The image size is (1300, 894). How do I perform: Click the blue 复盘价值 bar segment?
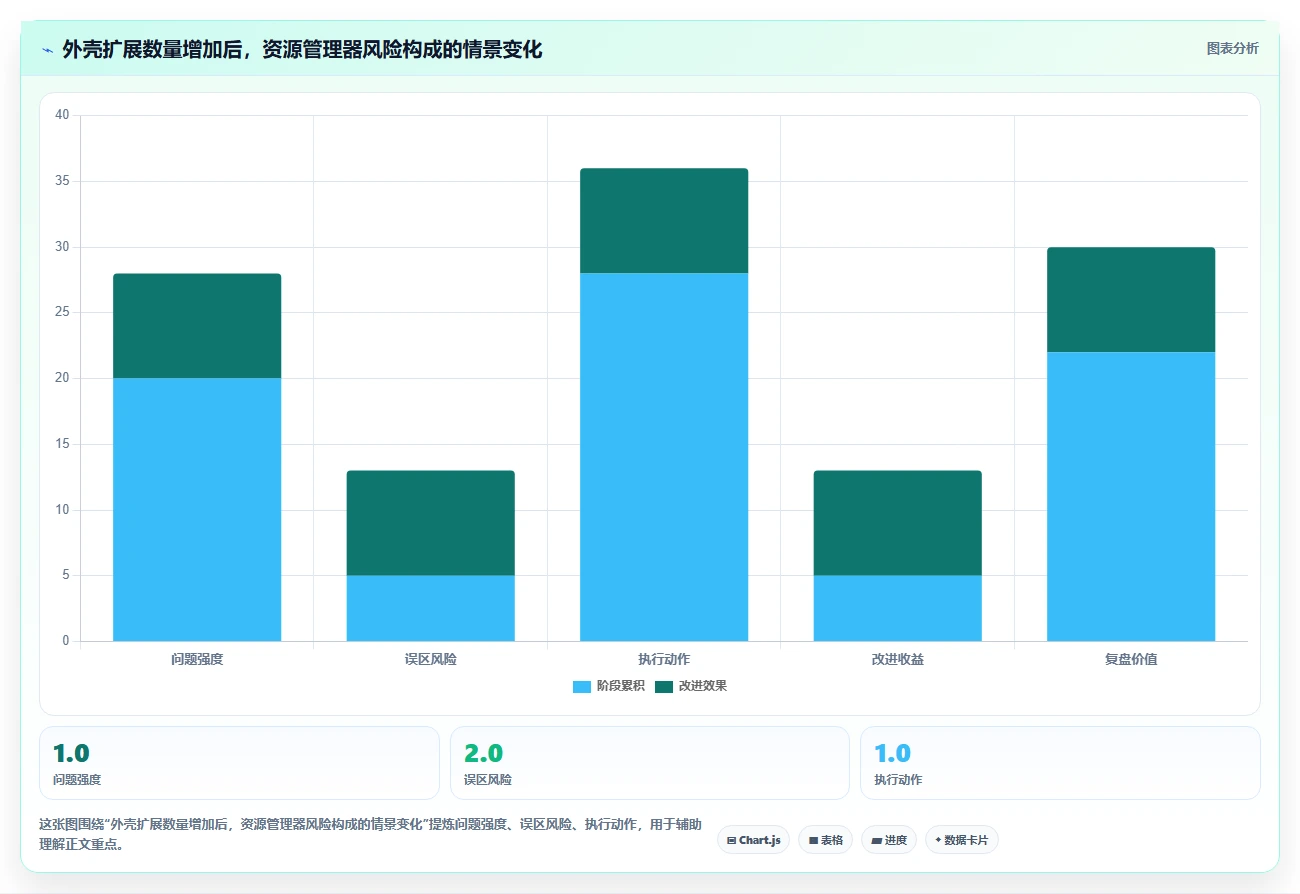1131,496
